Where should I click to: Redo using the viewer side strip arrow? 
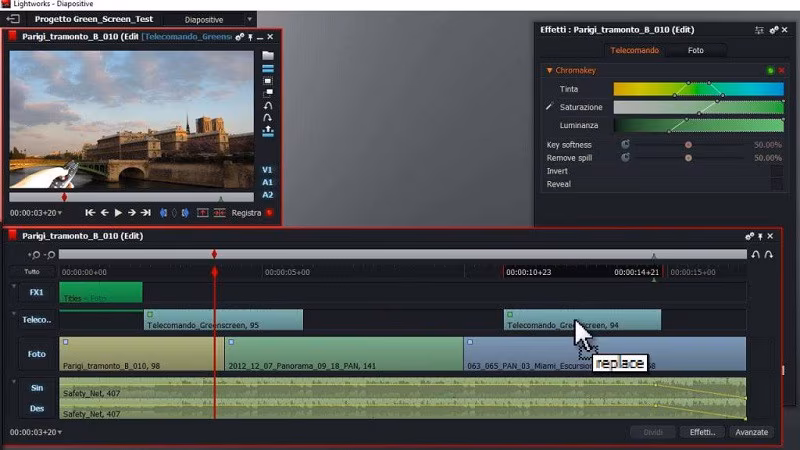pos(268,117)
